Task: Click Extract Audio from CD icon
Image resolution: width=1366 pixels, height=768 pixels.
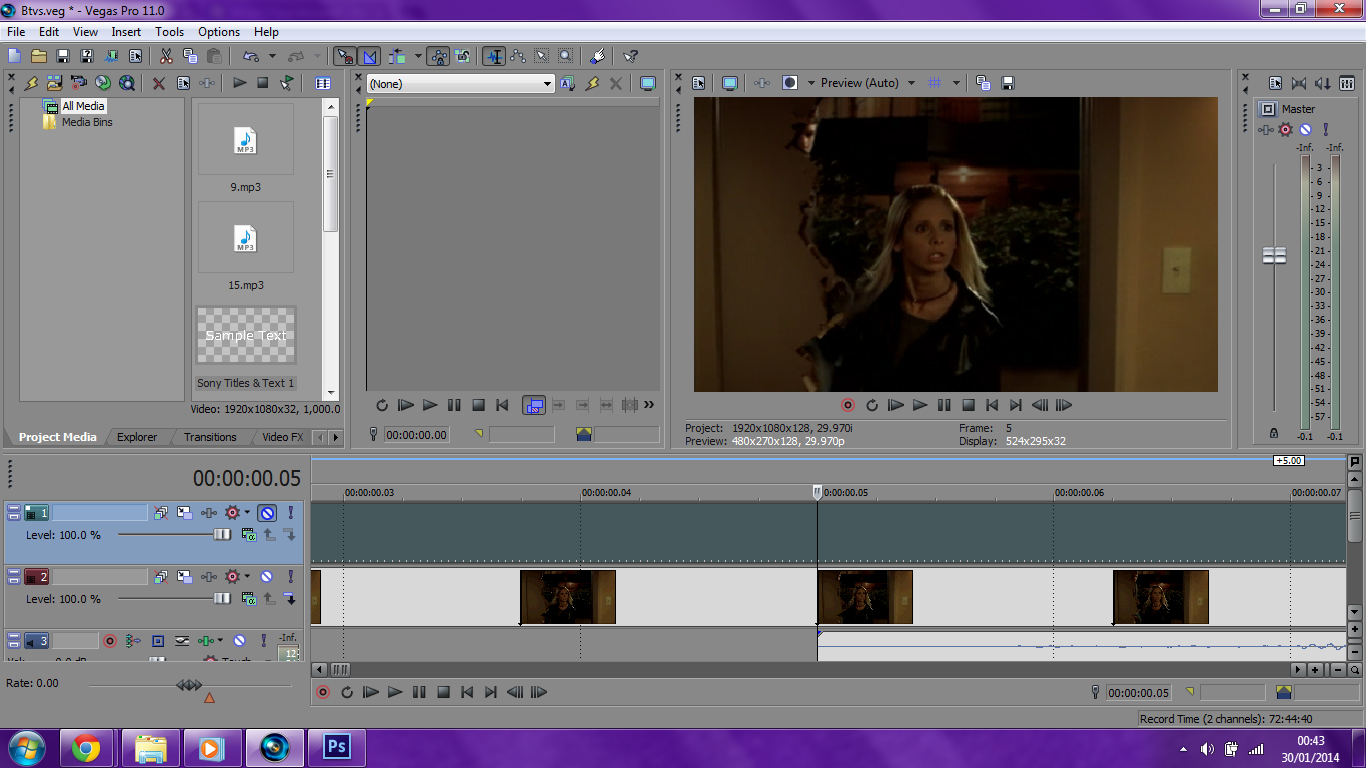Action: point(102,83)
